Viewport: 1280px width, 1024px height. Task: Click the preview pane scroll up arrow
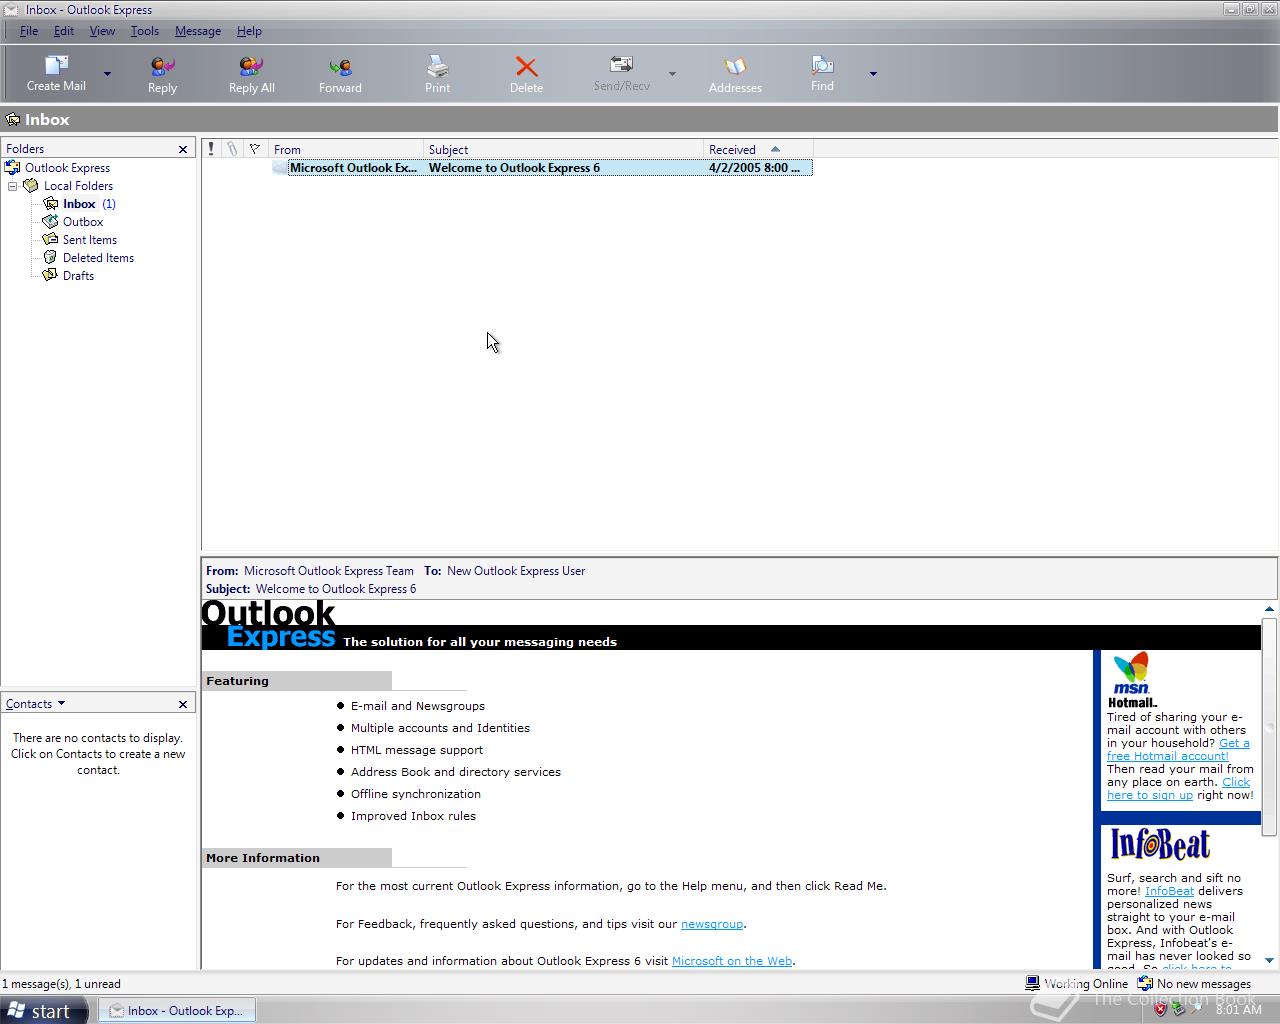pos(1269,608)
